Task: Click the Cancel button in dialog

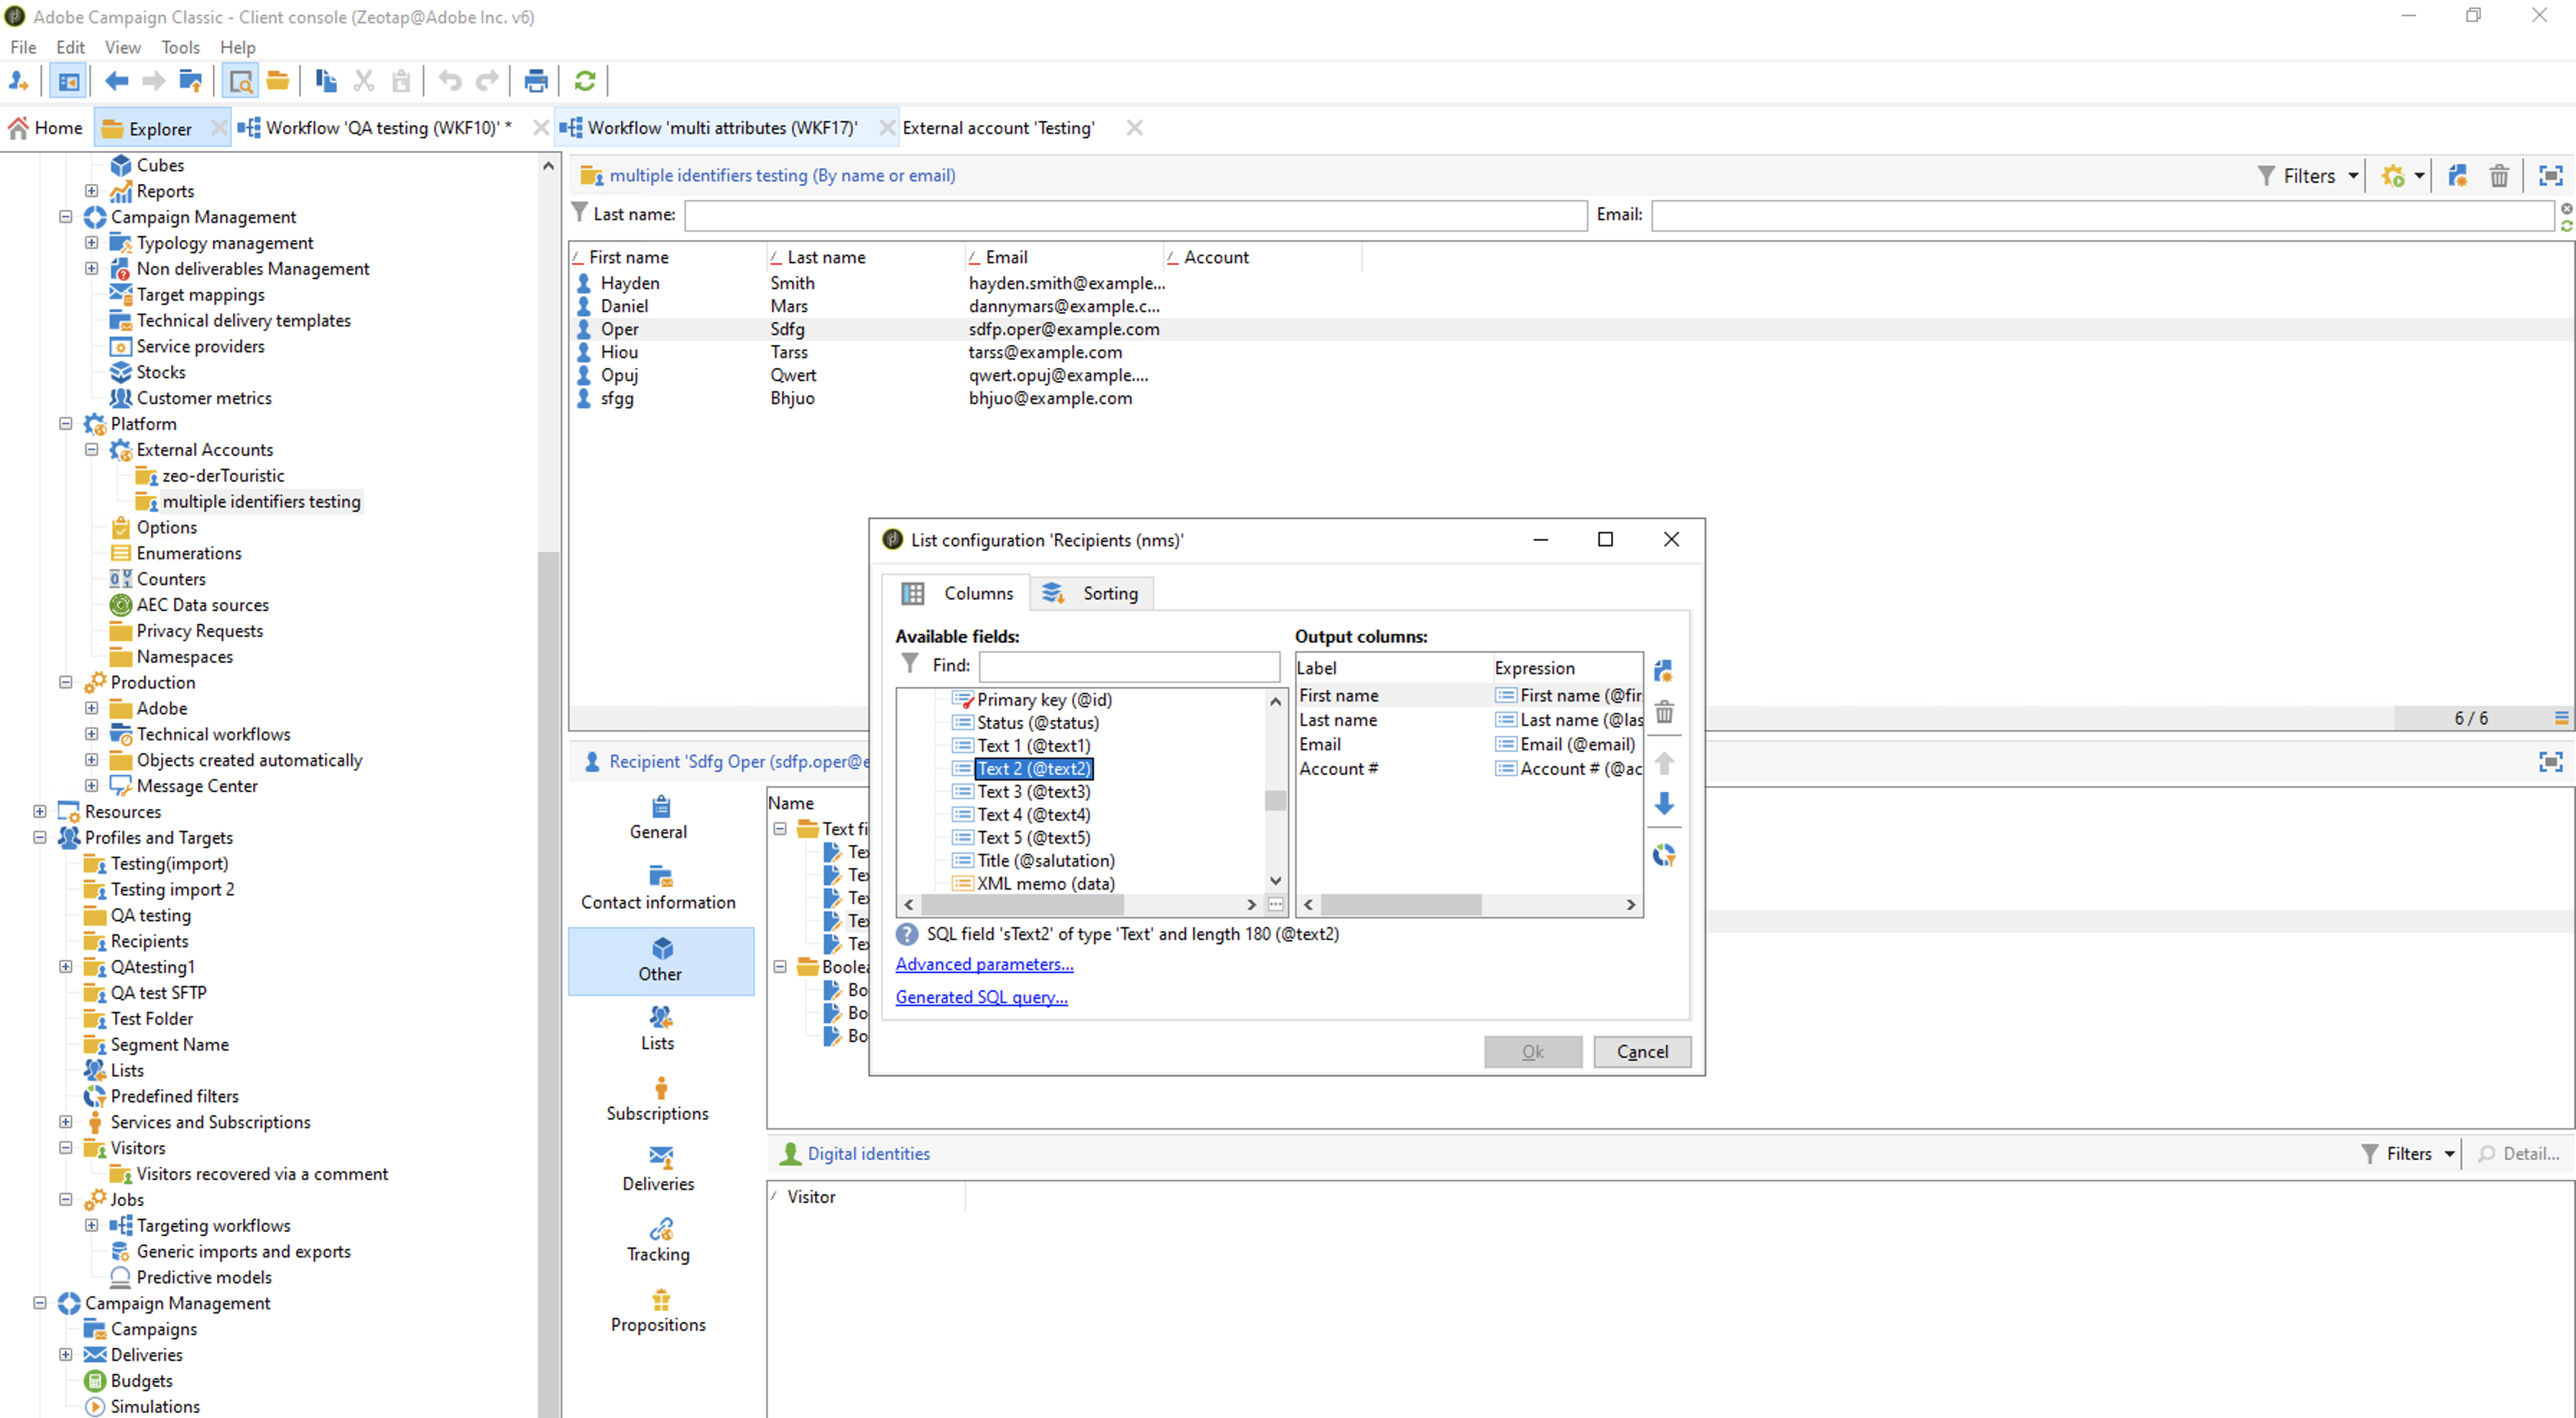Action: (1641, 1051)
